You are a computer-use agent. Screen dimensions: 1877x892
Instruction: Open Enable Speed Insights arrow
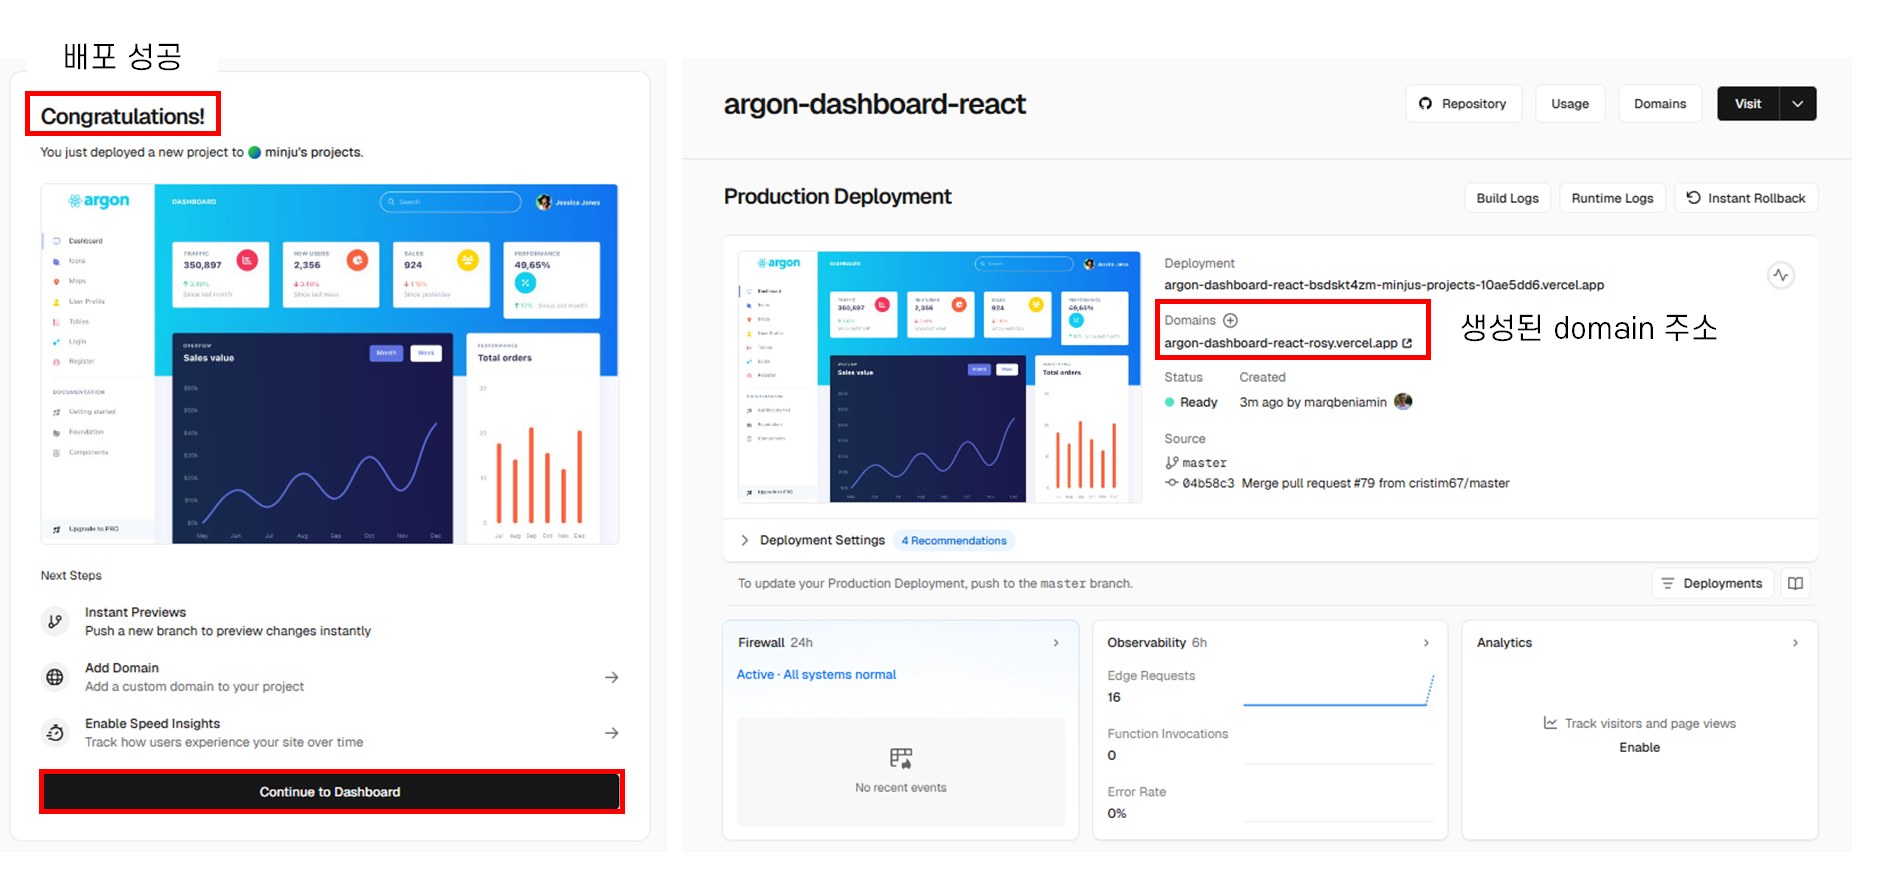612,734
